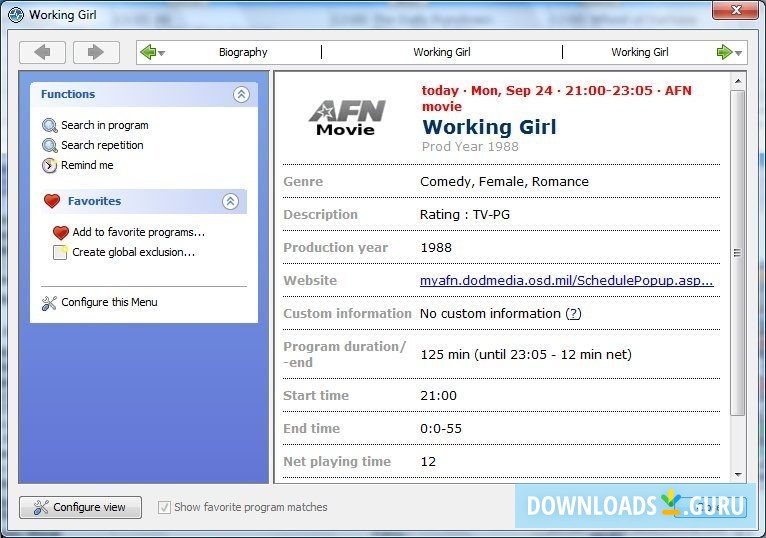Open the dropdown beside the green left arrow
Image resolution: width=766 pixels, height=538 pixels.
[x=162, y=53]
